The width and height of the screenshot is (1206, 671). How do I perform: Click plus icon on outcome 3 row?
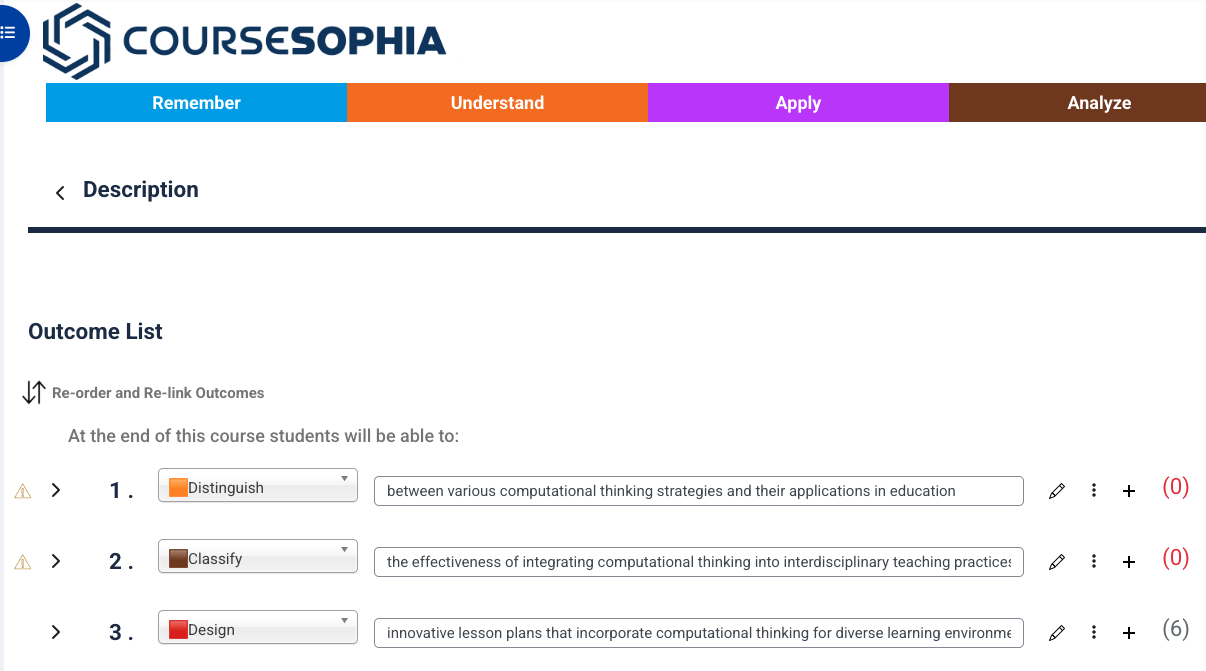tap(1129, 633)
